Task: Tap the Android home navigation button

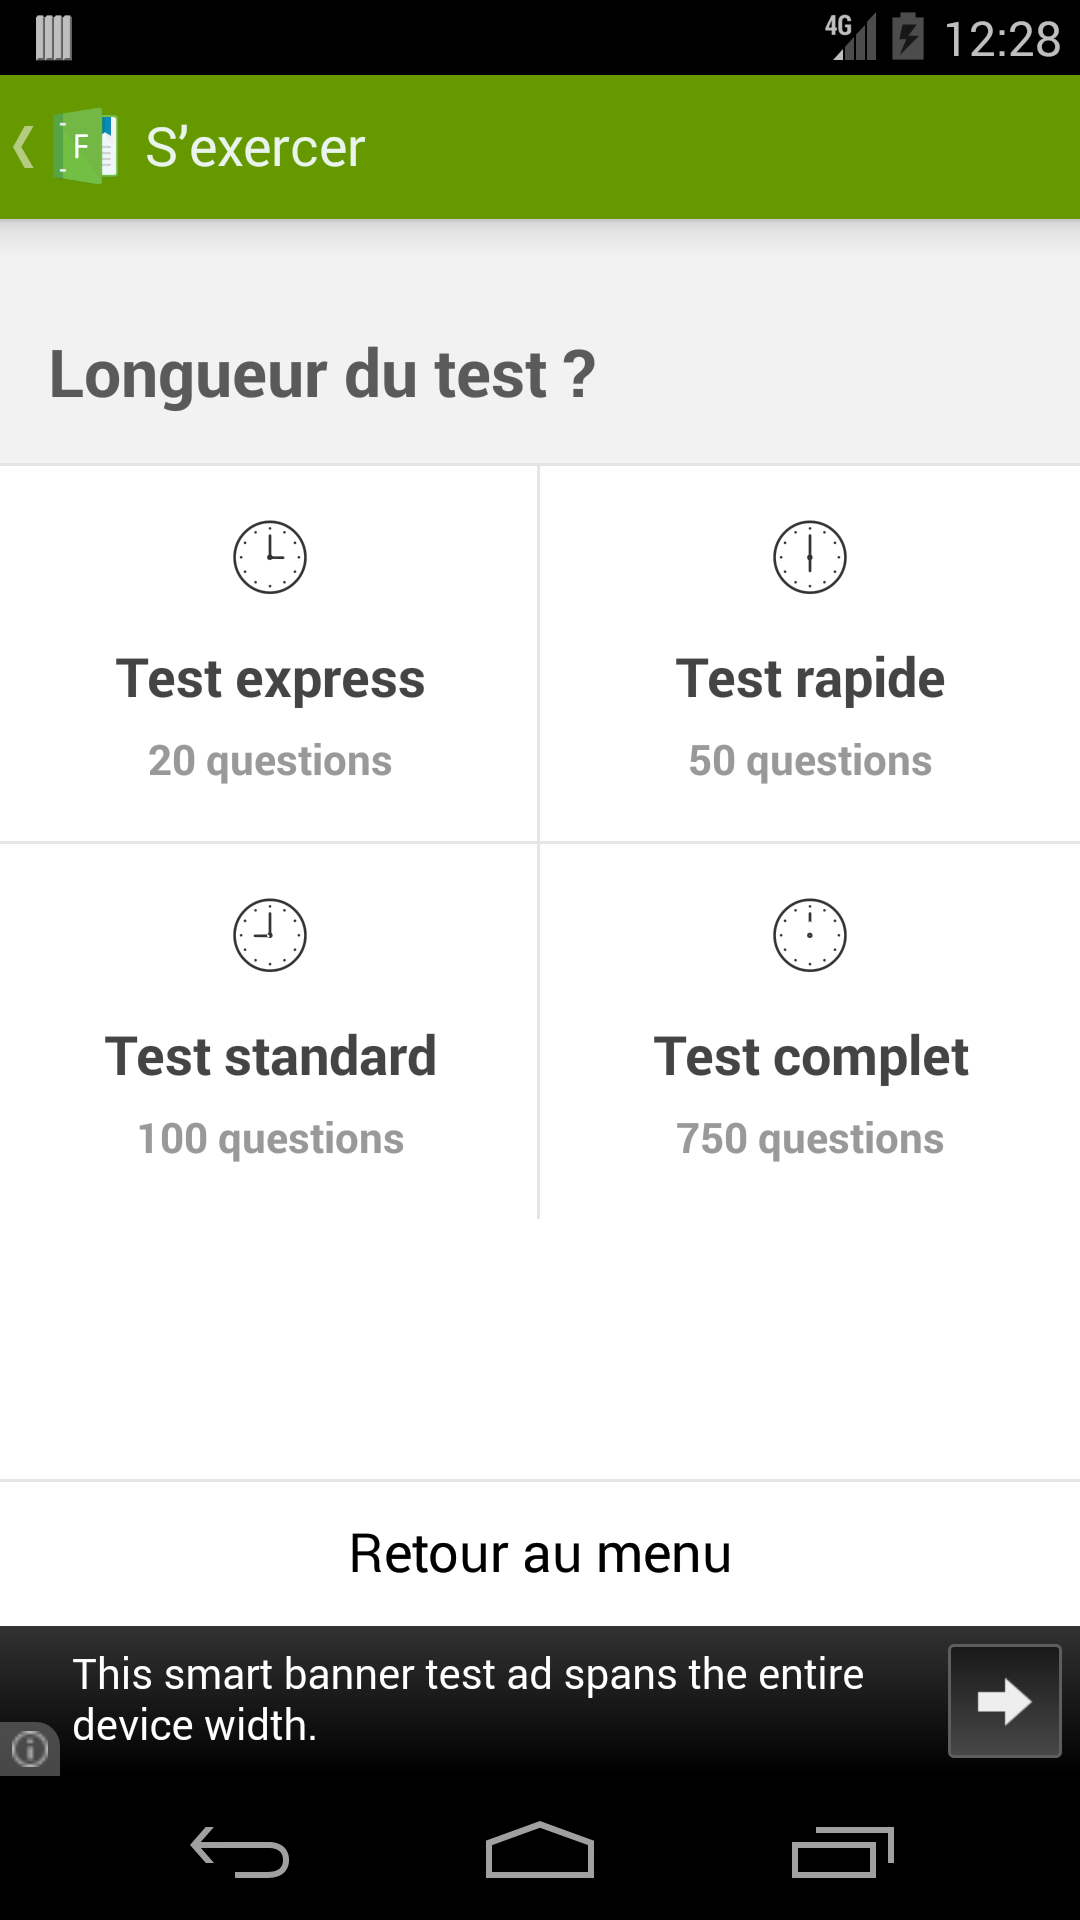Action: 540,1850
